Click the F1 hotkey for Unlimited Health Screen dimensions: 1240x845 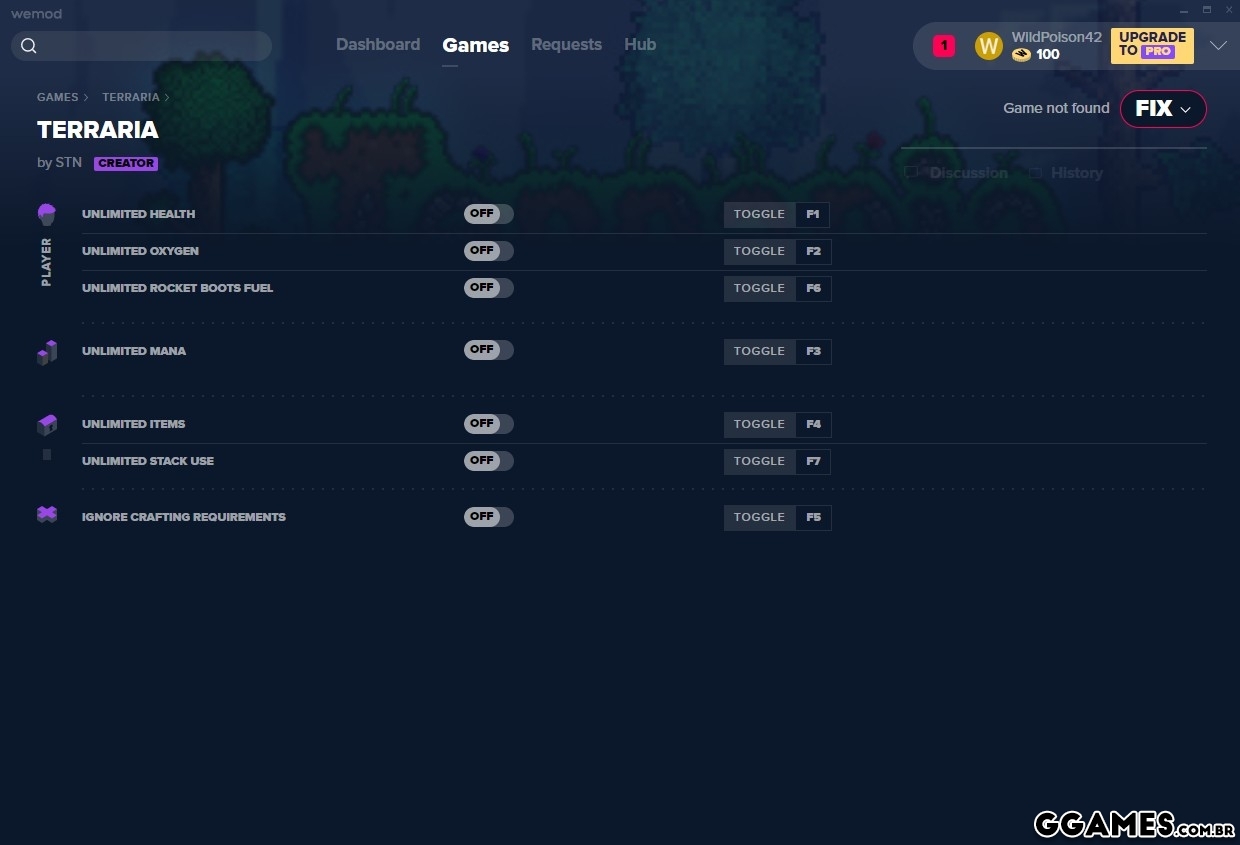(813, 215)
